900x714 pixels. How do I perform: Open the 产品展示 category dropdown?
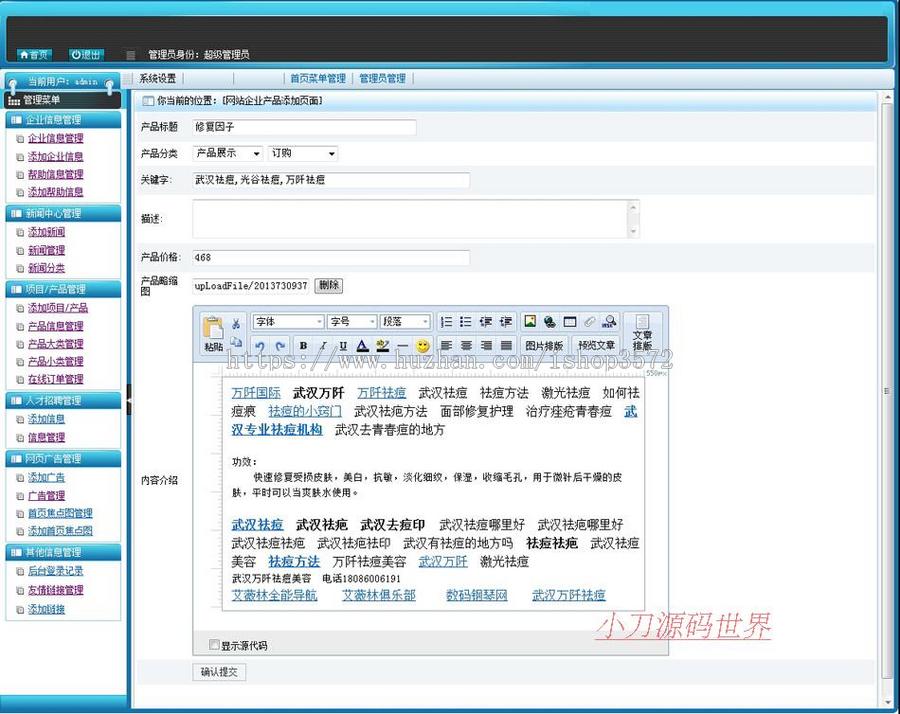point(227,153)
